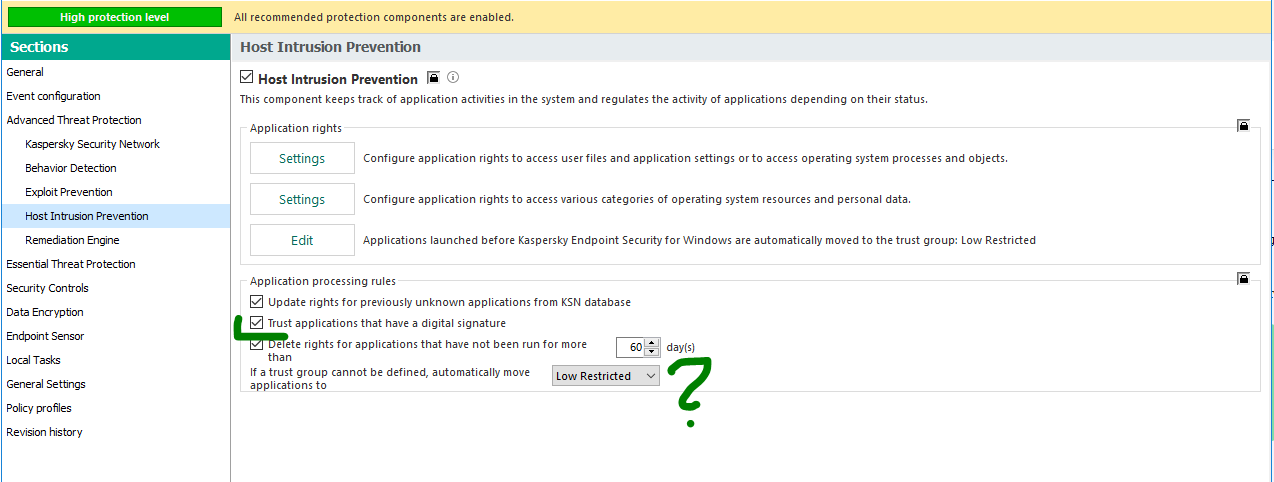Click the info icon next to Host Intrusion Prevention

point(452,77)
